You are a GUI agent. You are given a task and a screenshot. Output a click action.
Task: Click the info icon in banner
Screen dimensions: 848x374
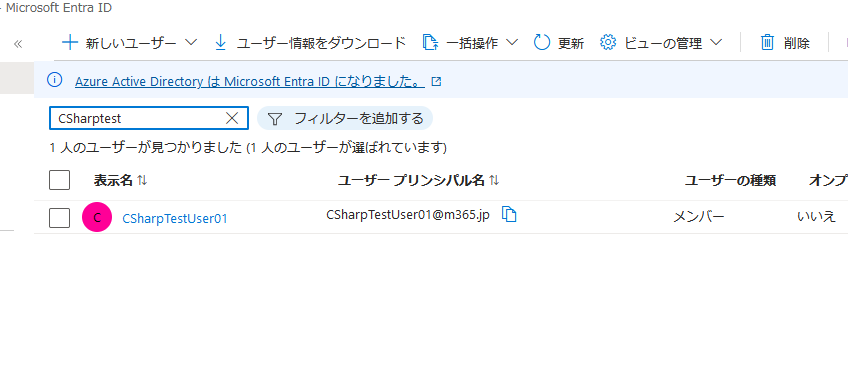[55, 81]
